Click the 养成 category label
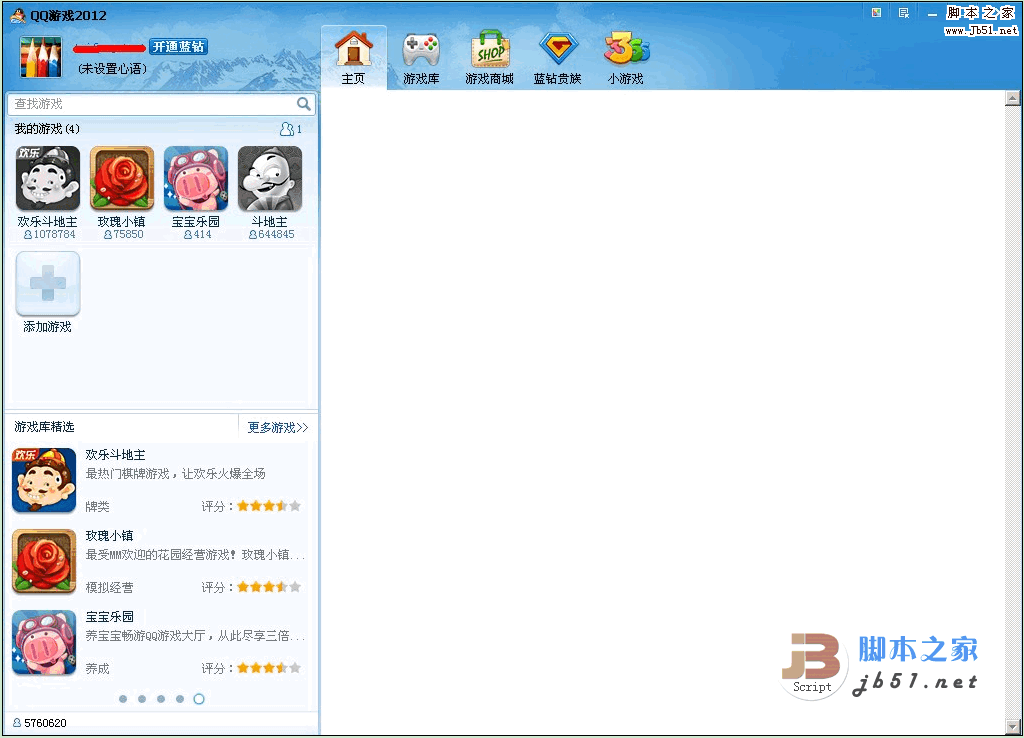 (97, 669)
